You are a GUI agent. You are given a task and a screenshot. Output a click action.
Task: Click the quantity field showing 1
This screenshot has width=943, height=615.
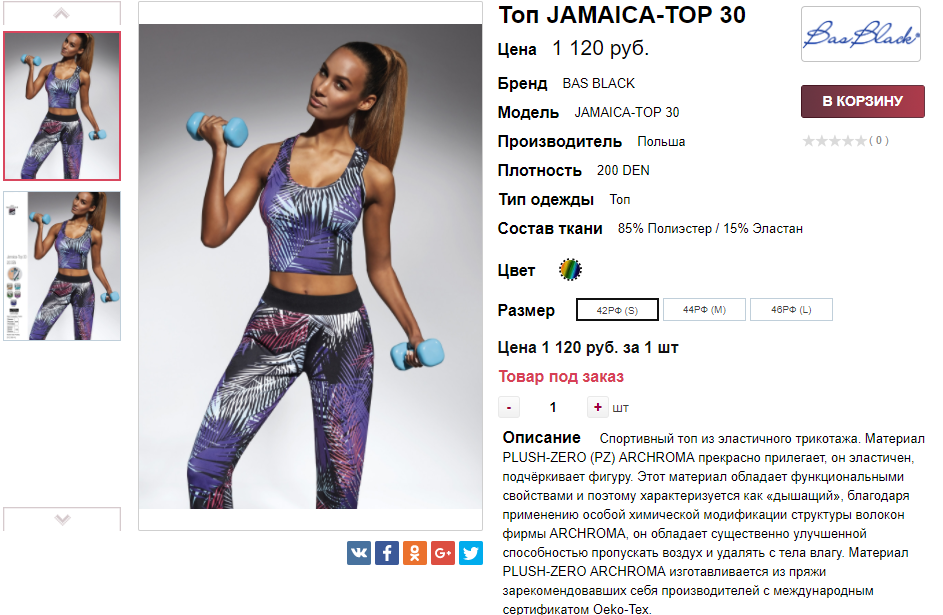[x=553, y=408]
